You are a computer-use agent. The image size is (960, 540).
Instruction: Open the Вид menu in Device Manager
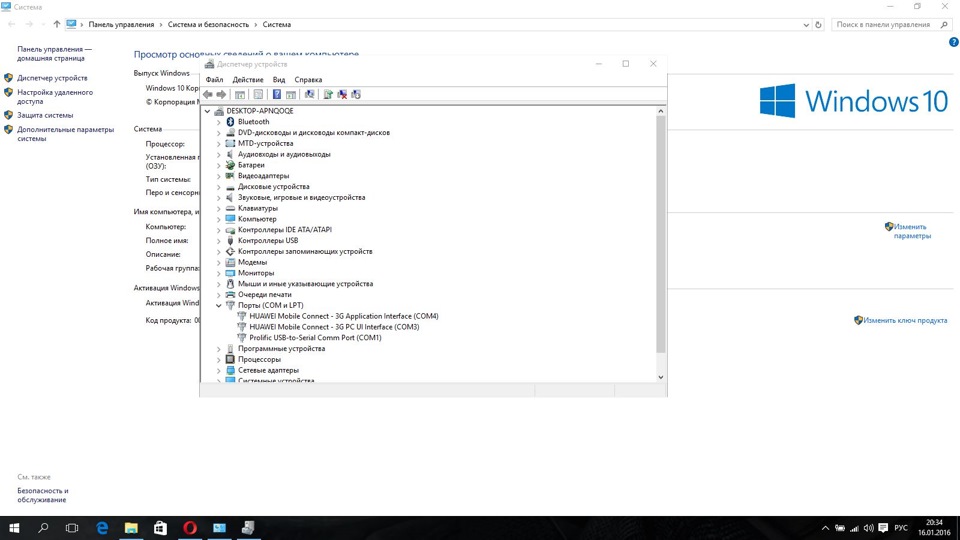pos(279,80)
